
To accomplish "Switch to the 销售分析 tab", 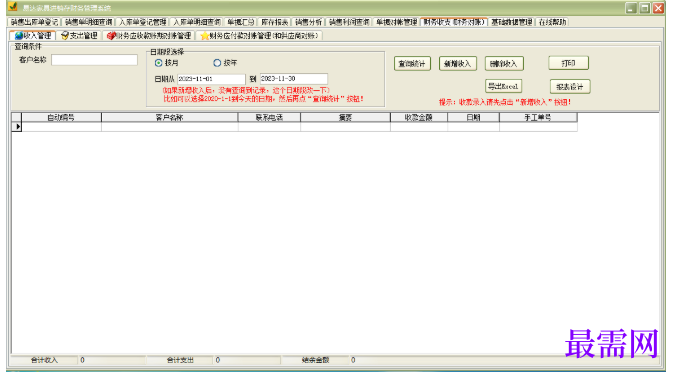I will click(x=308, y=22).
